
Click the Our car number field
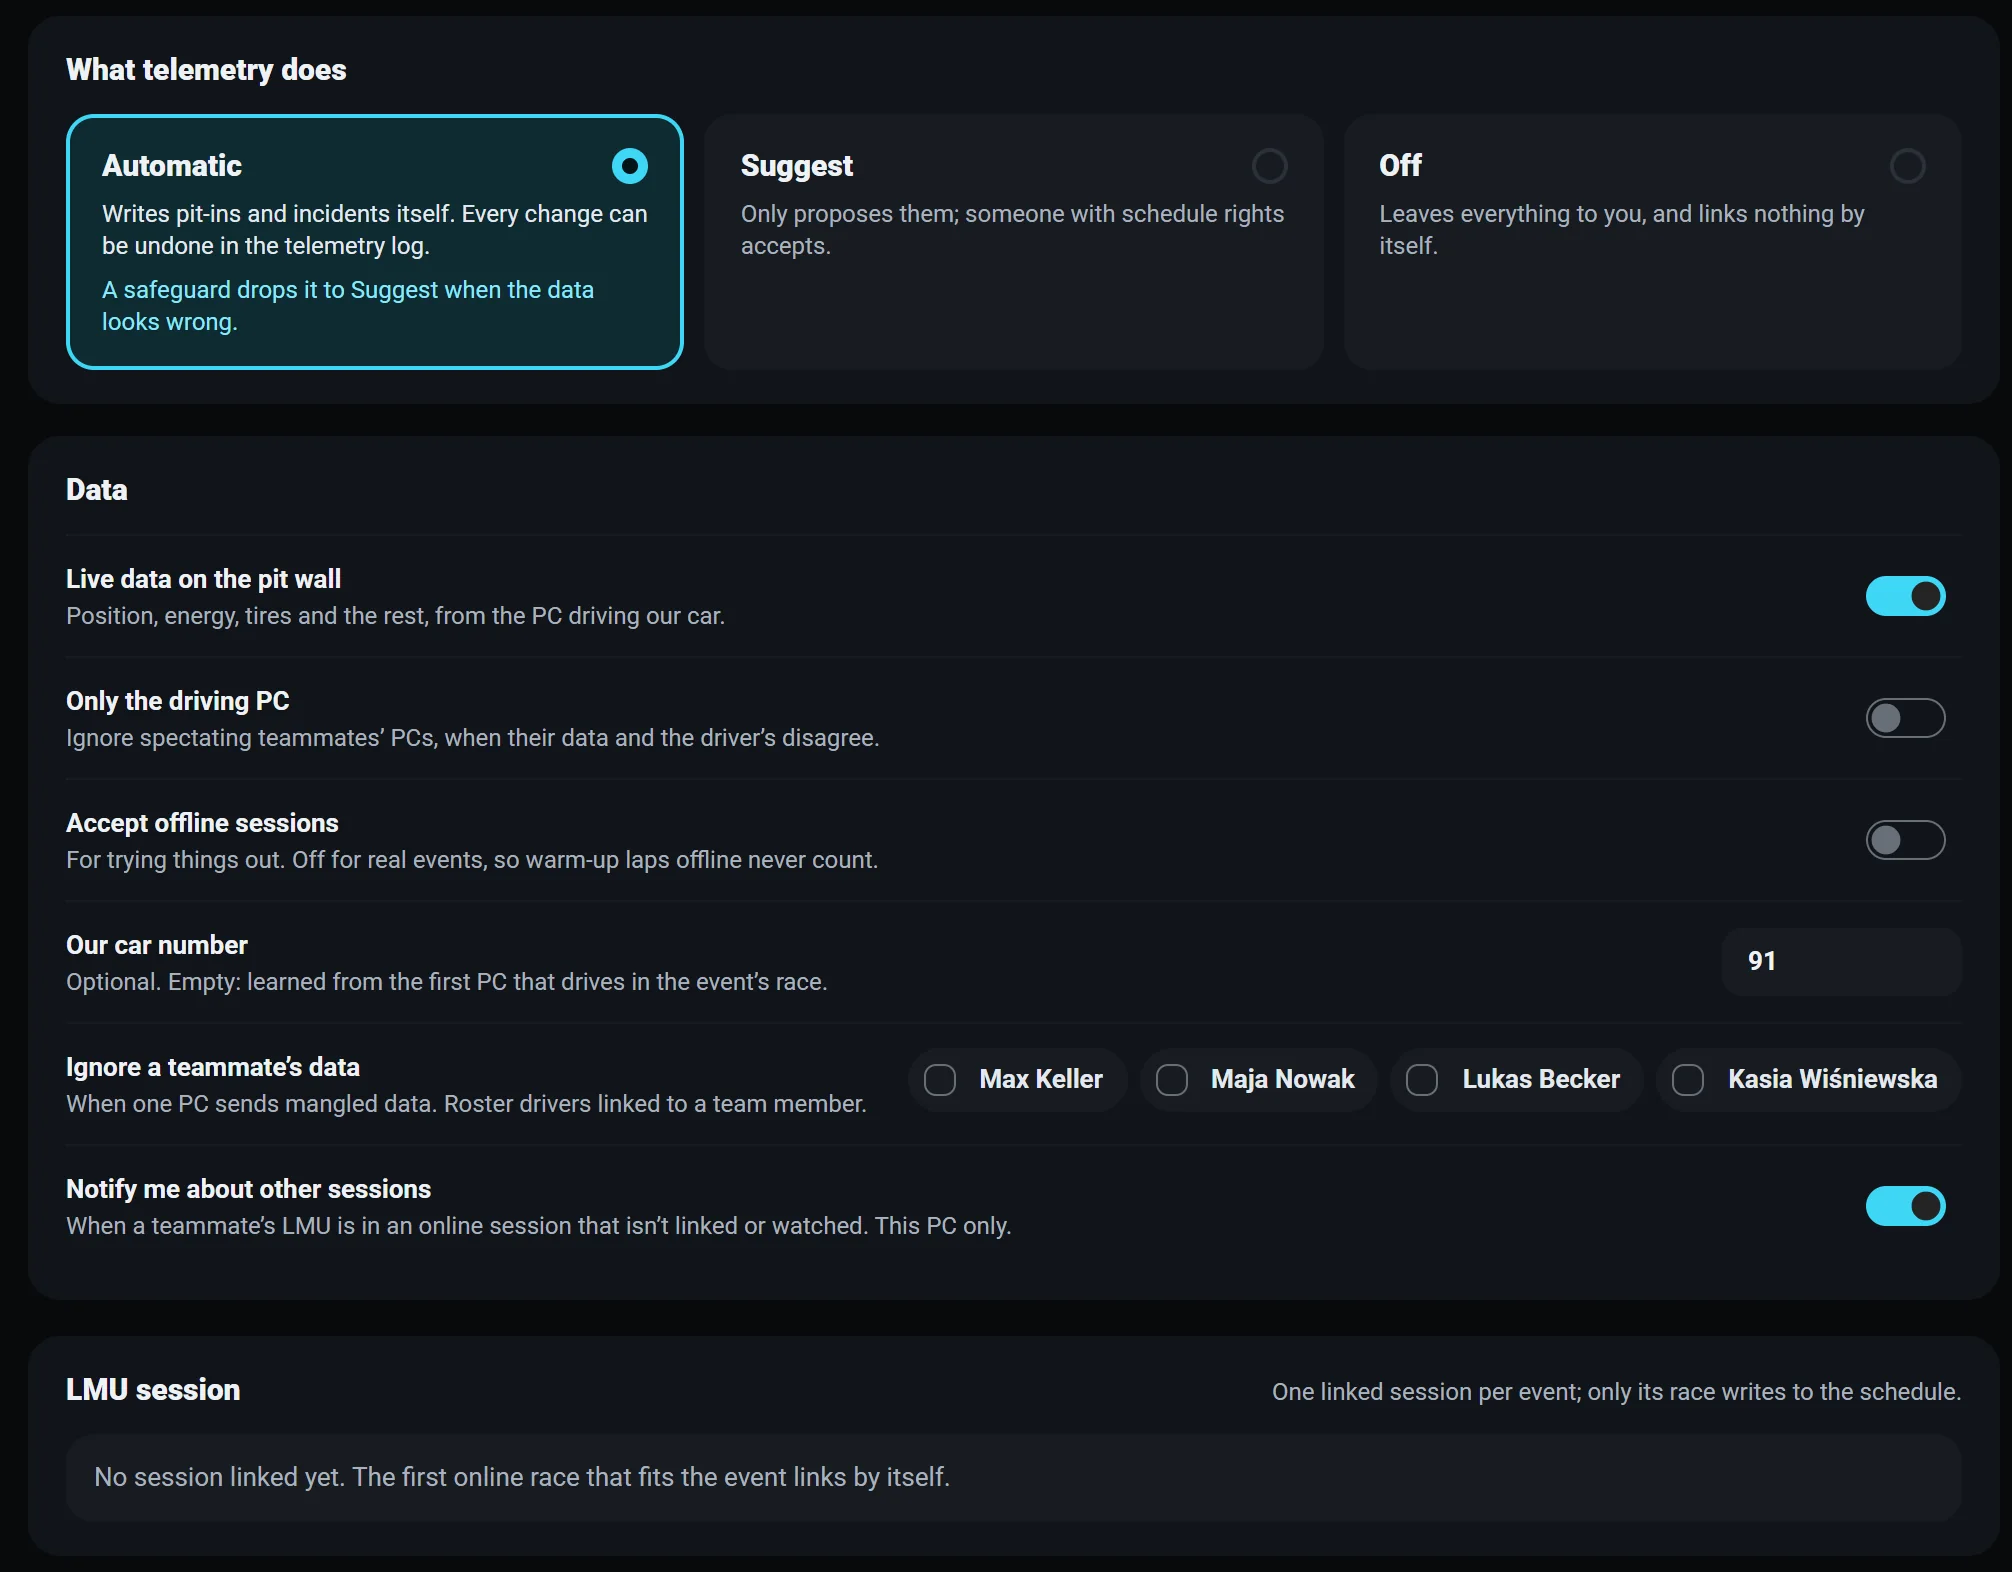point(1841,962)
